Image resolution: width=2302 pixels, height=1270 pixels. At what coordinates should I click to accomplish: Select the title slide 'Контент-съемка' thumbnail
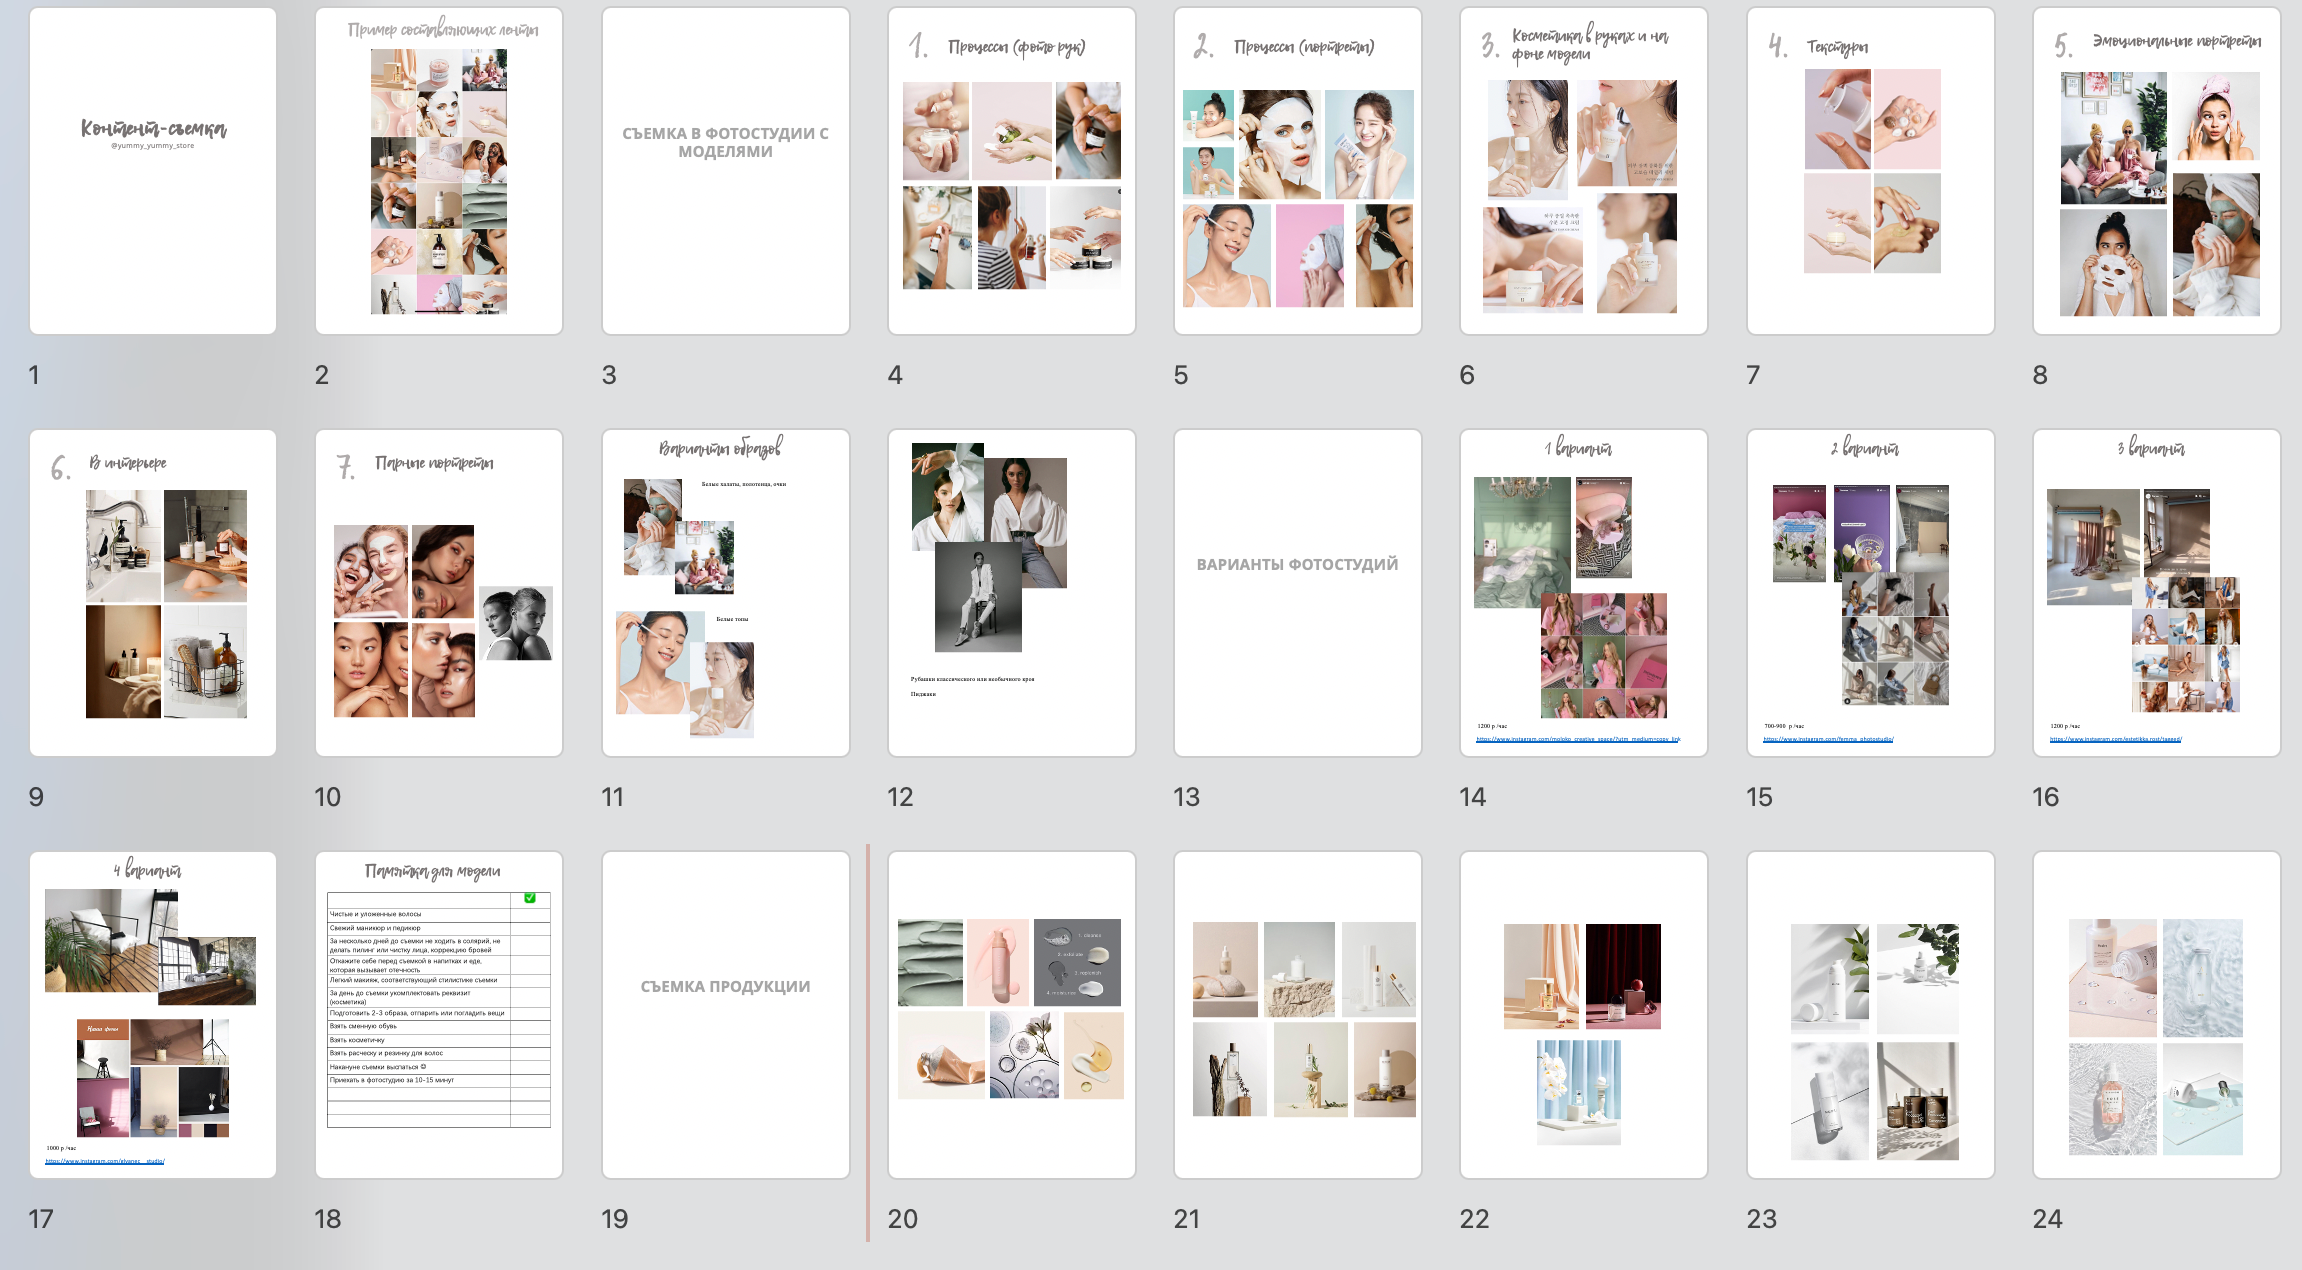pos(153,171)
